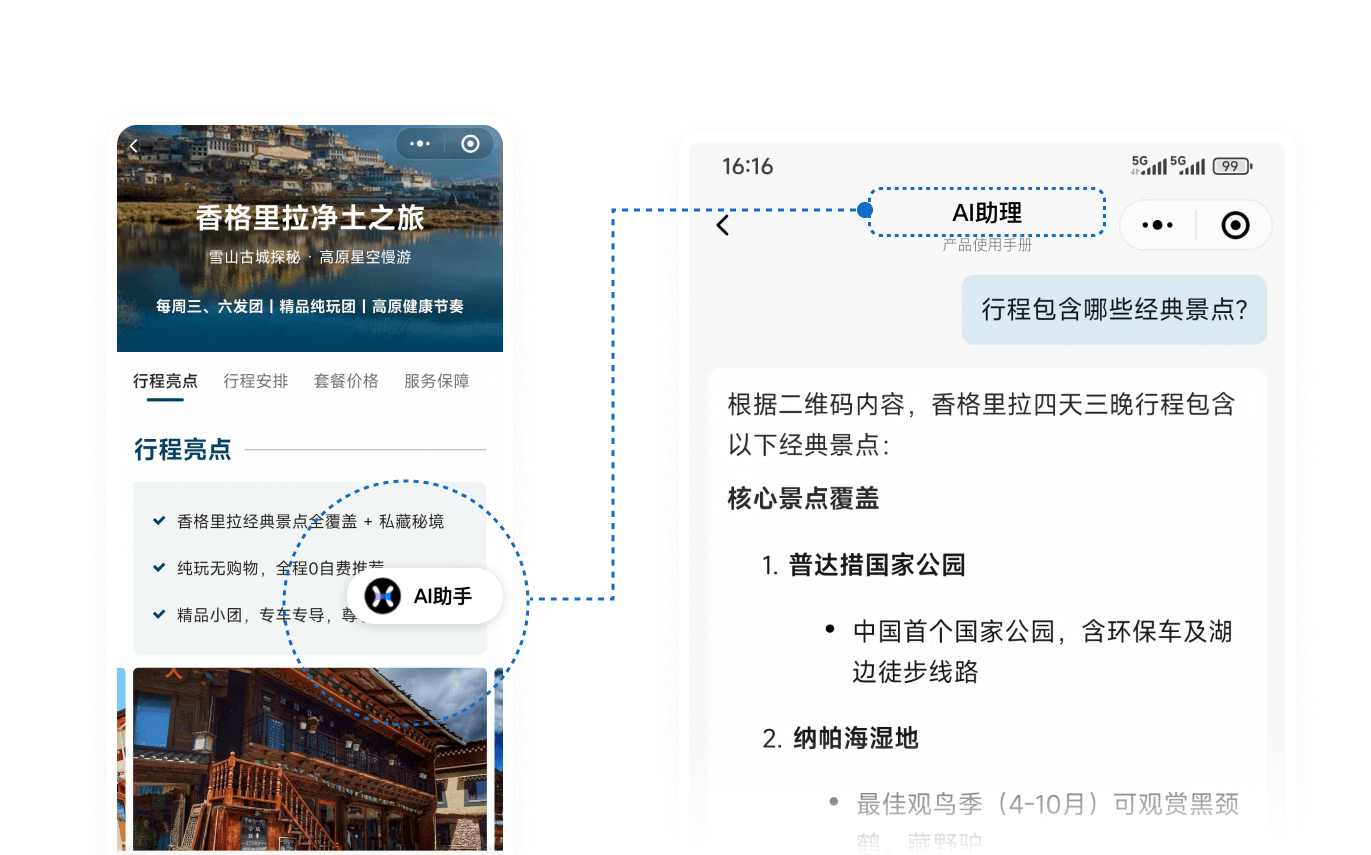Open the three-dot menu on the travel banner
Viewport: 1371px width, 855px height.
coord(420,144)
